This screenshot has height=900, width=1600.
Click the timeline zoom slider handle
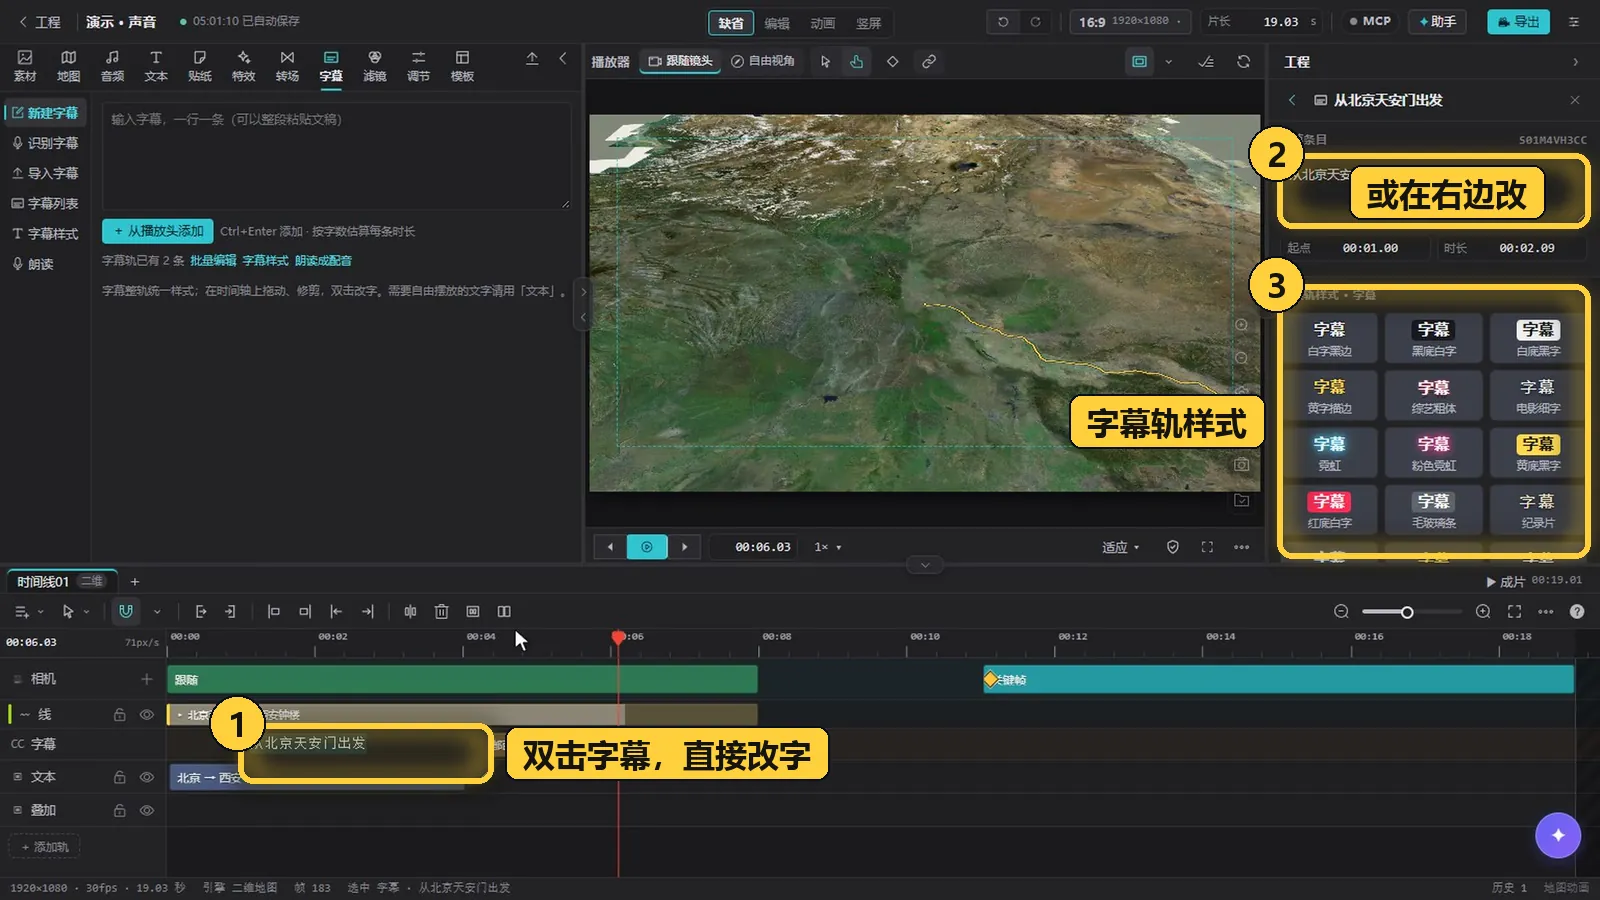click(x=1407, y=612)
